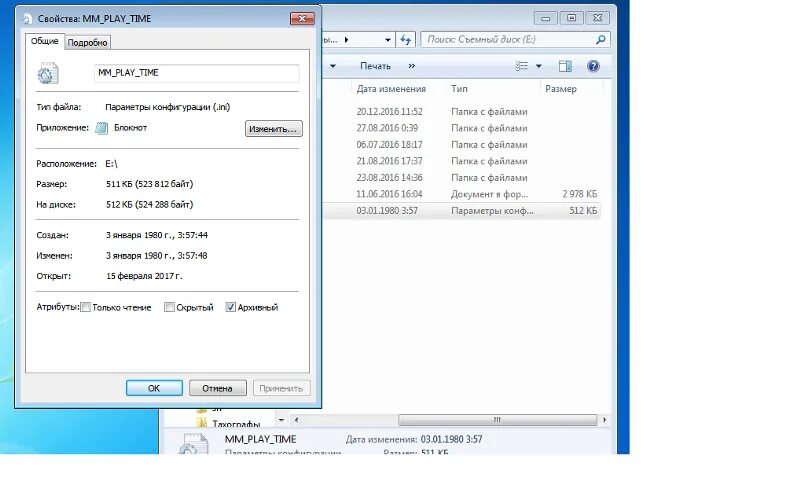
Task: Click the Блокнот notepad icon
Action: (102, 128)
